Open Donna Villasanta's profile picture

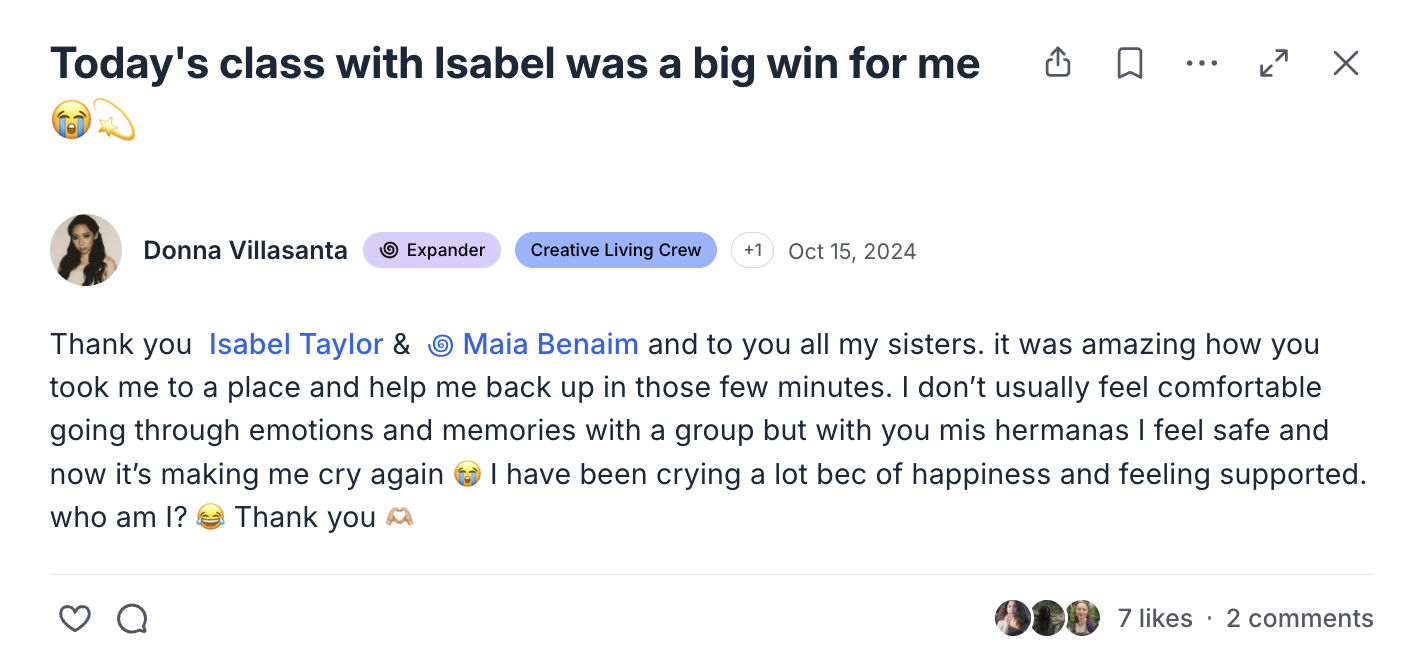point(86,250)
